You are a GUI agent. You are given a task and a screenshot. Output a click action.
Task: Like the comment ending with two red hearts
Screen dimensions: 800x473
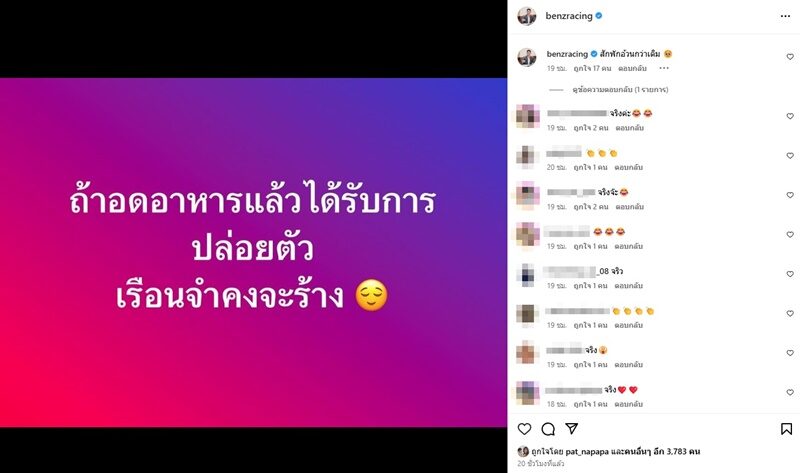pos(790,392)
